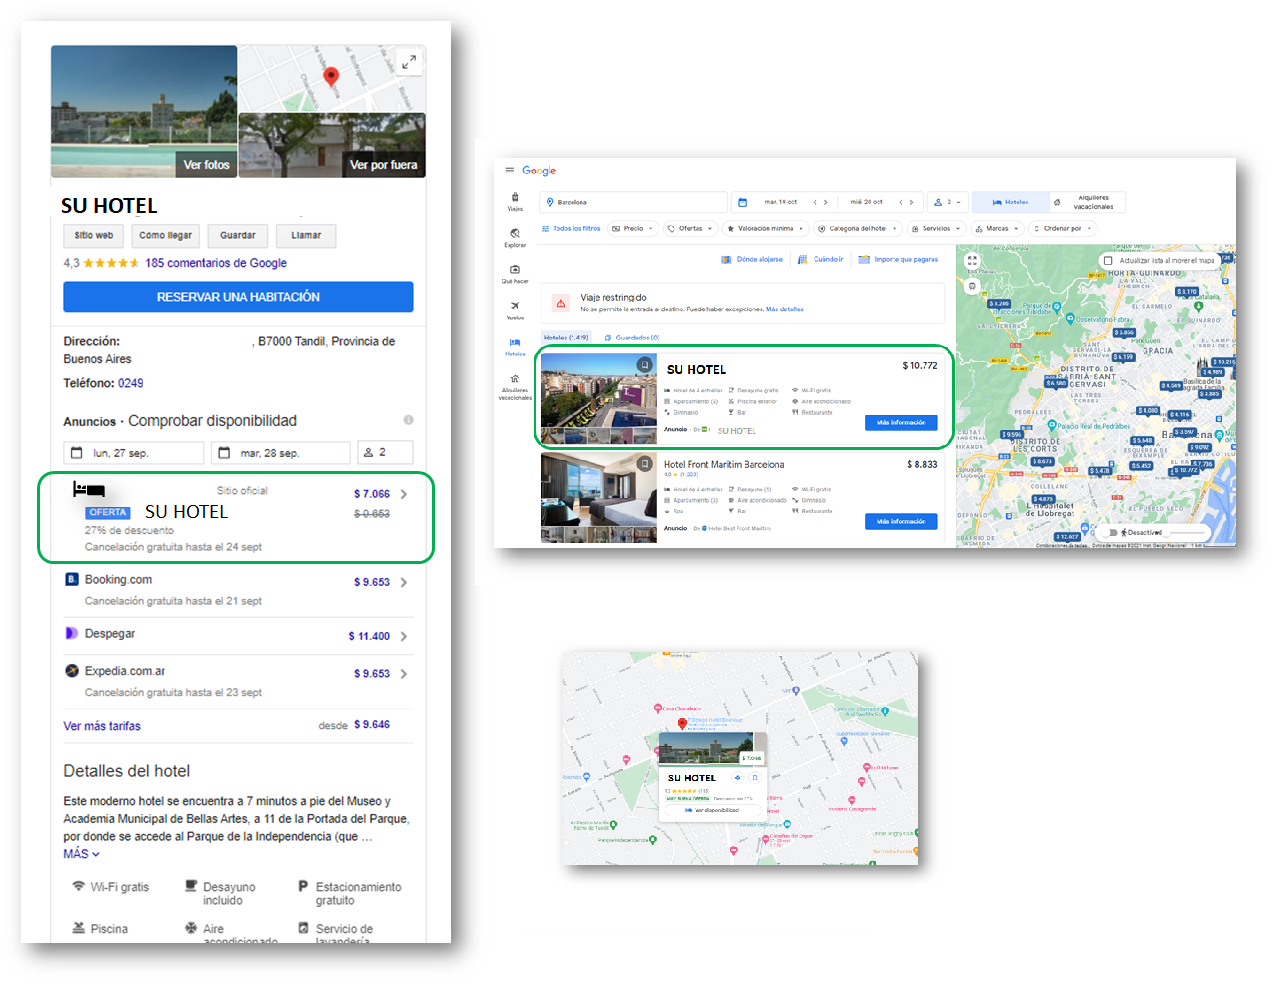The height and width of the screenshot is (985, 1277).
Task: Open the 'Ver fotos' hotel photo thumbnail
Action: tap(144, 111)
